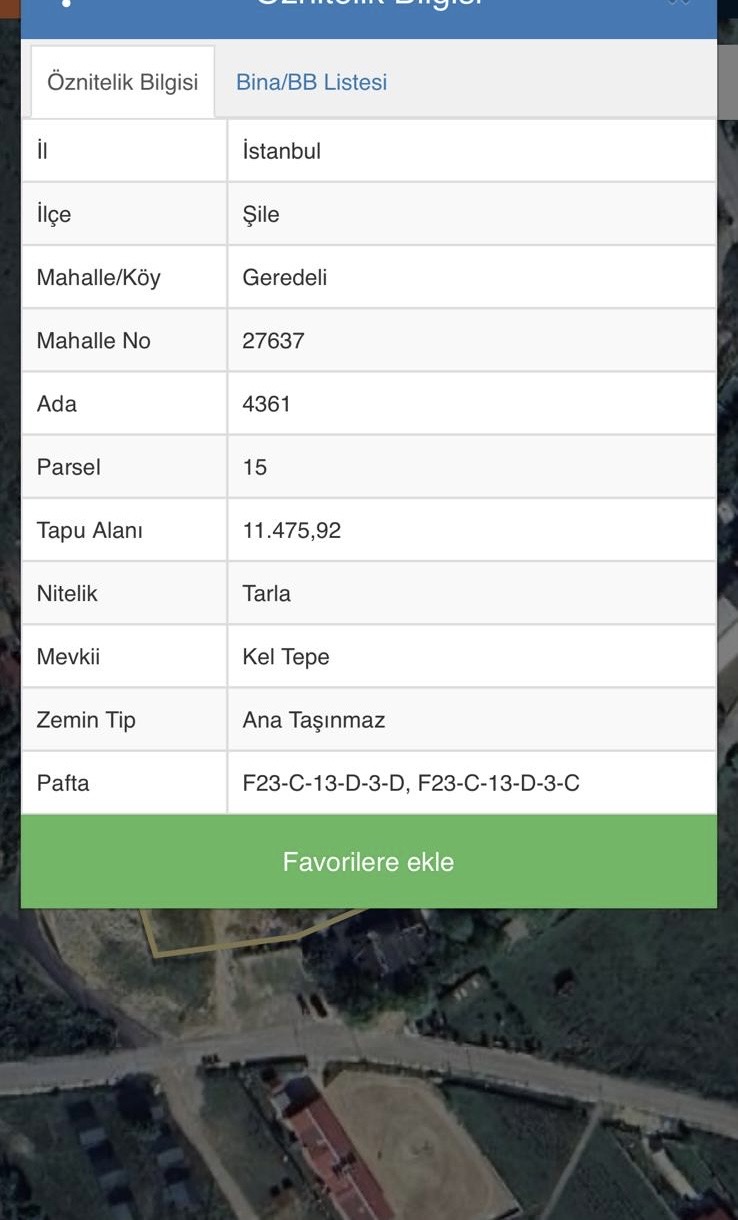Click the Ada number 4361
Viewport: 738px width, 1220px height.
point(266,404)
